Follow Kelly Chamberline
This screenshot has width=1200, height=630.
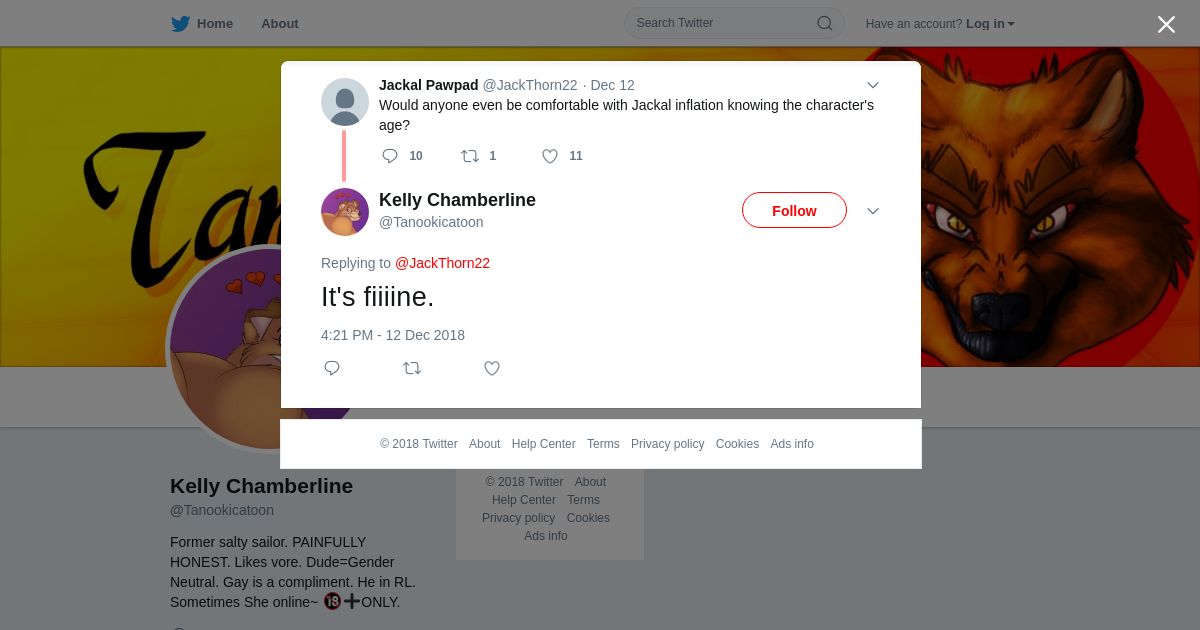click(x=794, y=211)
